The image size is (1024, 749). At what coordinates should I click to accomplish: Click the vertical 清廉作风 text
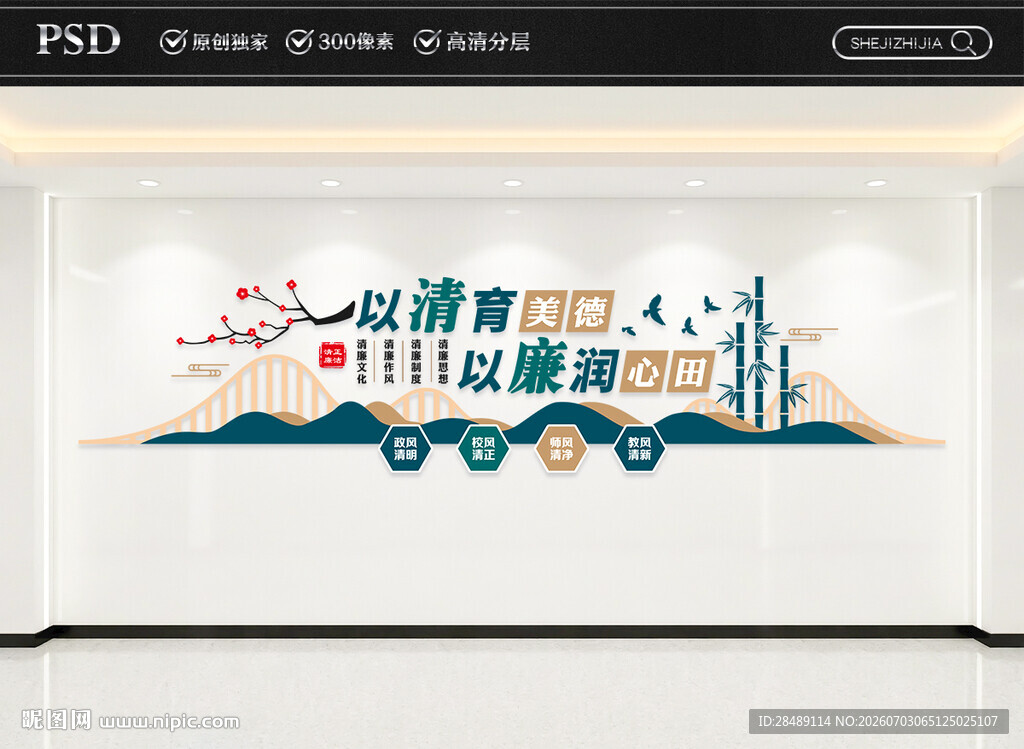(x=389, y=360)
